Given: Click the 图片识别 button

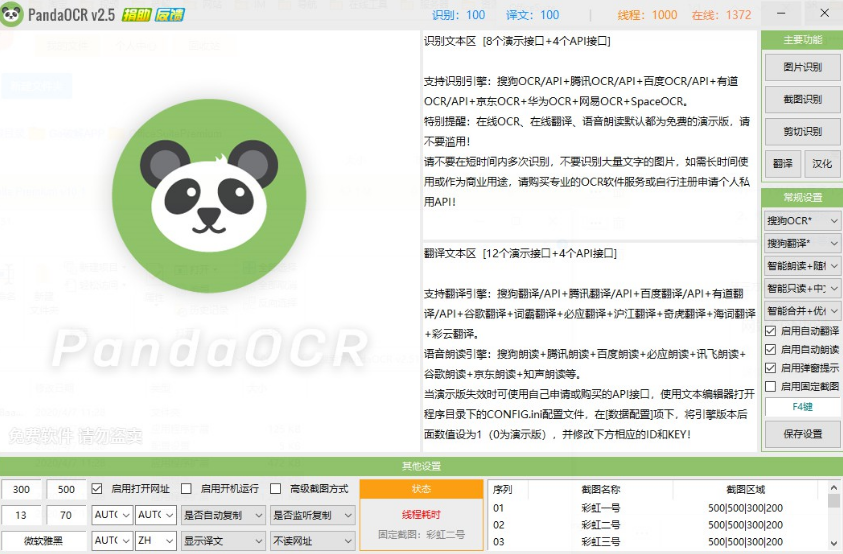Looking at the screenshot, I should pos(802,67).
